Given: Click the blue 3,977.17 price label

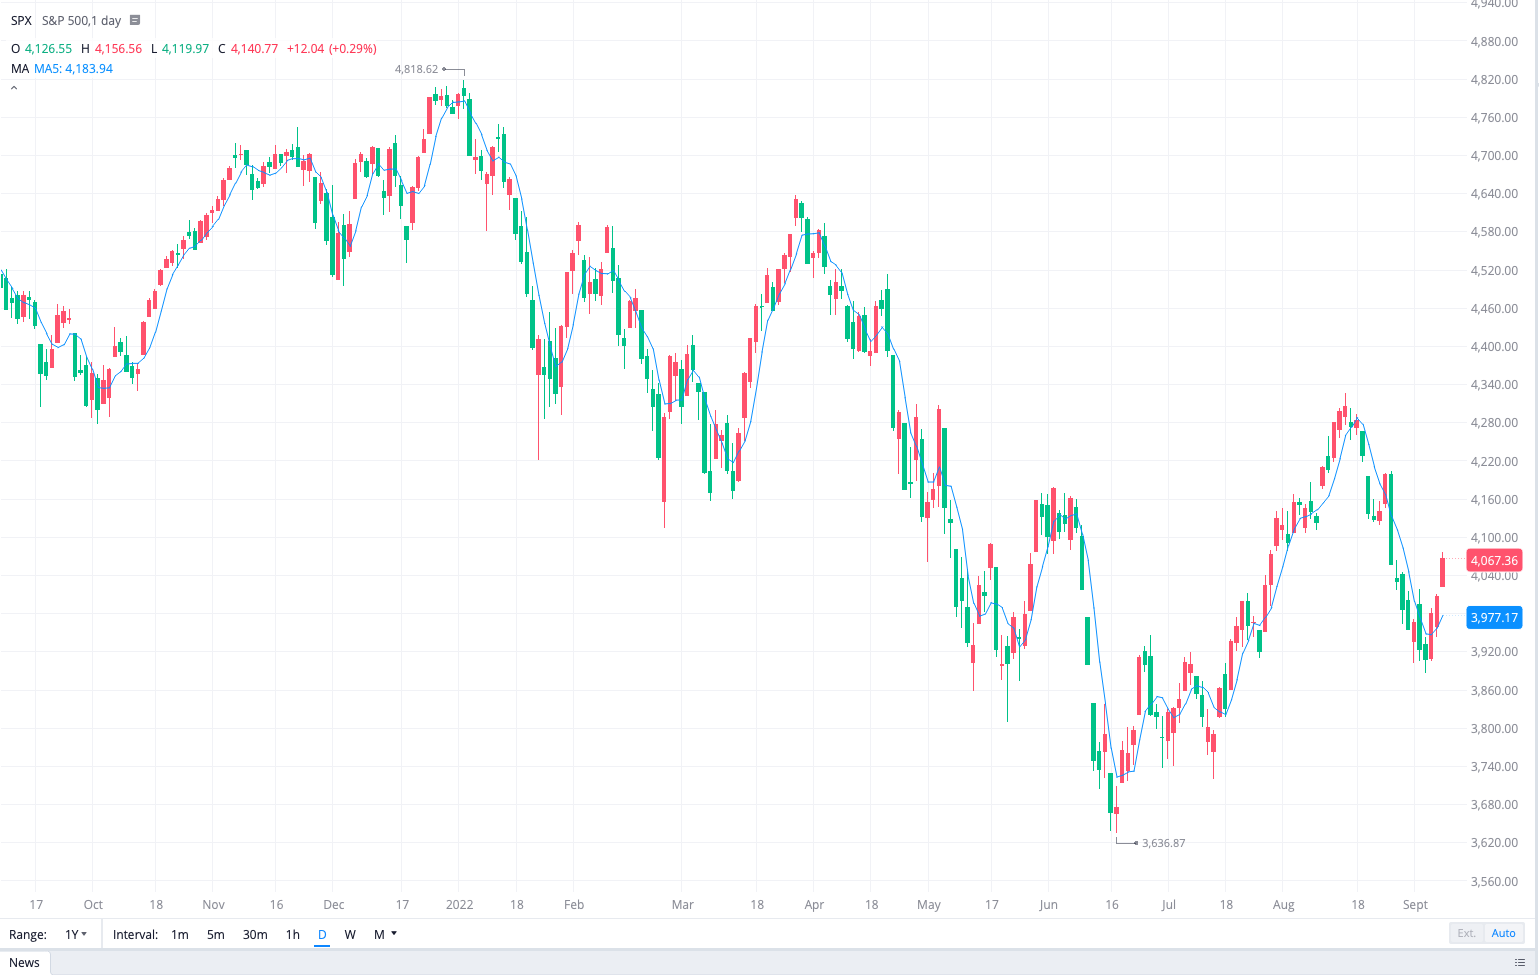Looking at the screenshot, I should click(1494, 617).
